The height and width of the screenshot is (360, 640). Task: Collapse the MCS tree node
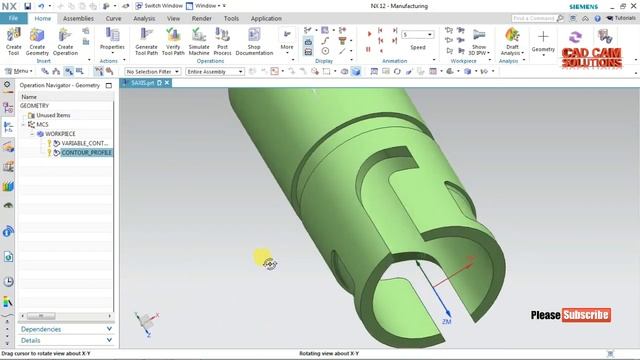click(23, 124)
